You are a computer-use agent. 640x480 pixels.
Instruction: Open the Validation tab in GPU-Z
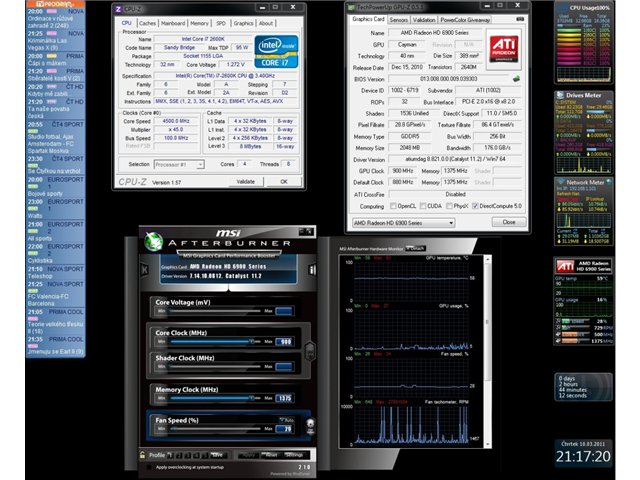[x=424, y=20]
